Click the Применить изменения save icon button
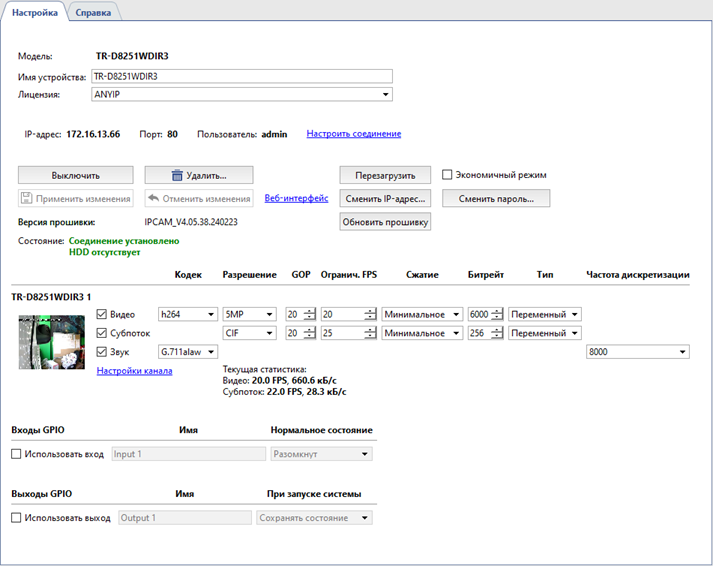The image size is (713, 566). click(75, 198)
